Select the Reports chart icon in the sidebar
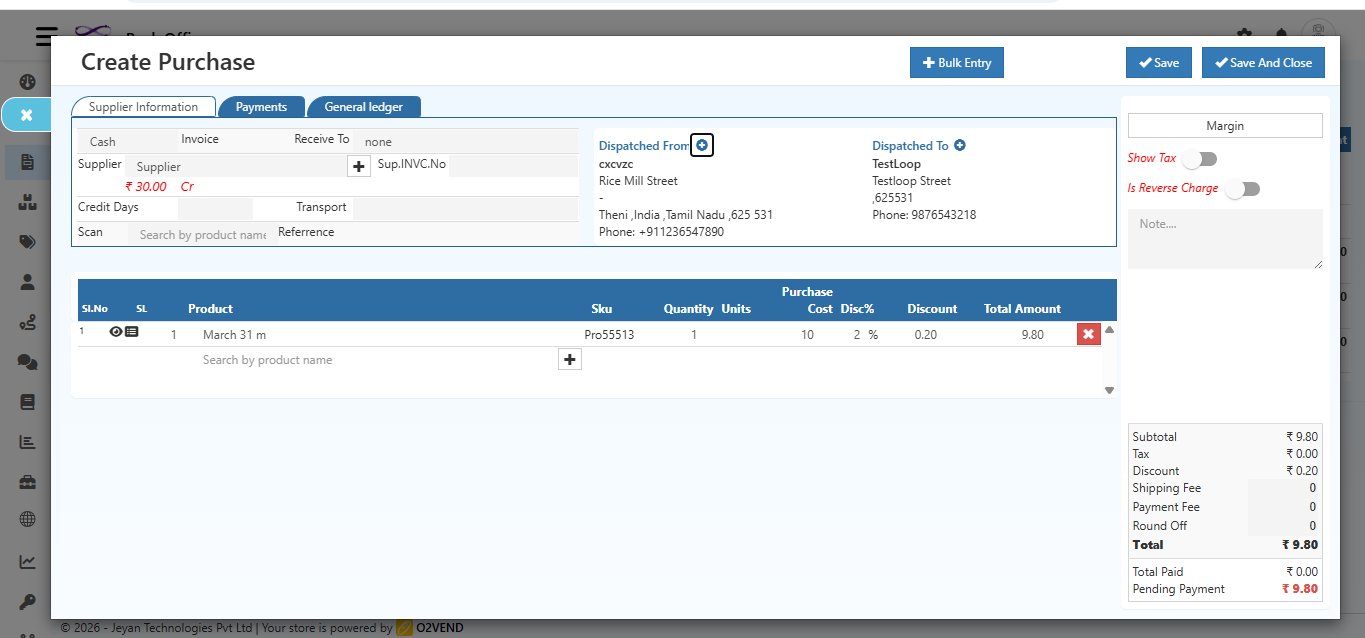 (27, 440)
